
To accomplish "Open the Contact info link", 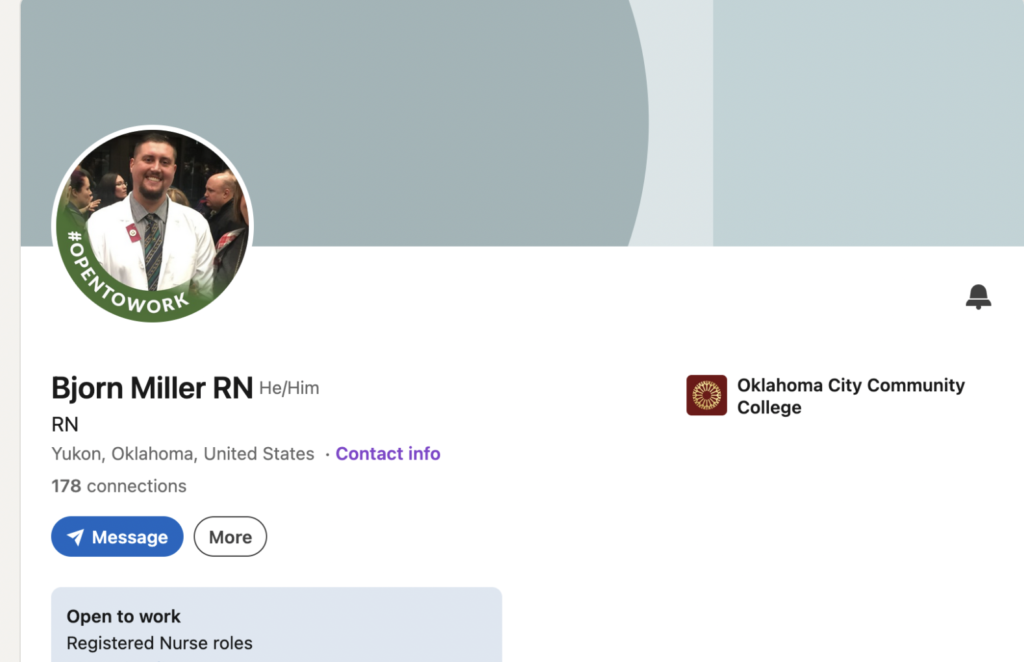I will 387,454.
